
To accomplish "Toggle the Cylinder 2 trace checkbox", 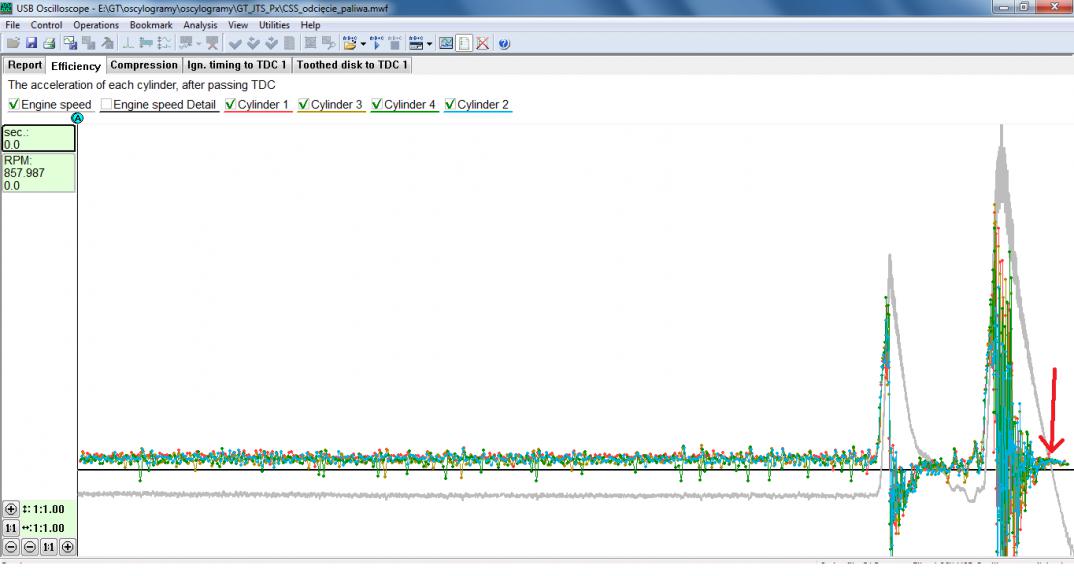I will click(x=450, y=105).
